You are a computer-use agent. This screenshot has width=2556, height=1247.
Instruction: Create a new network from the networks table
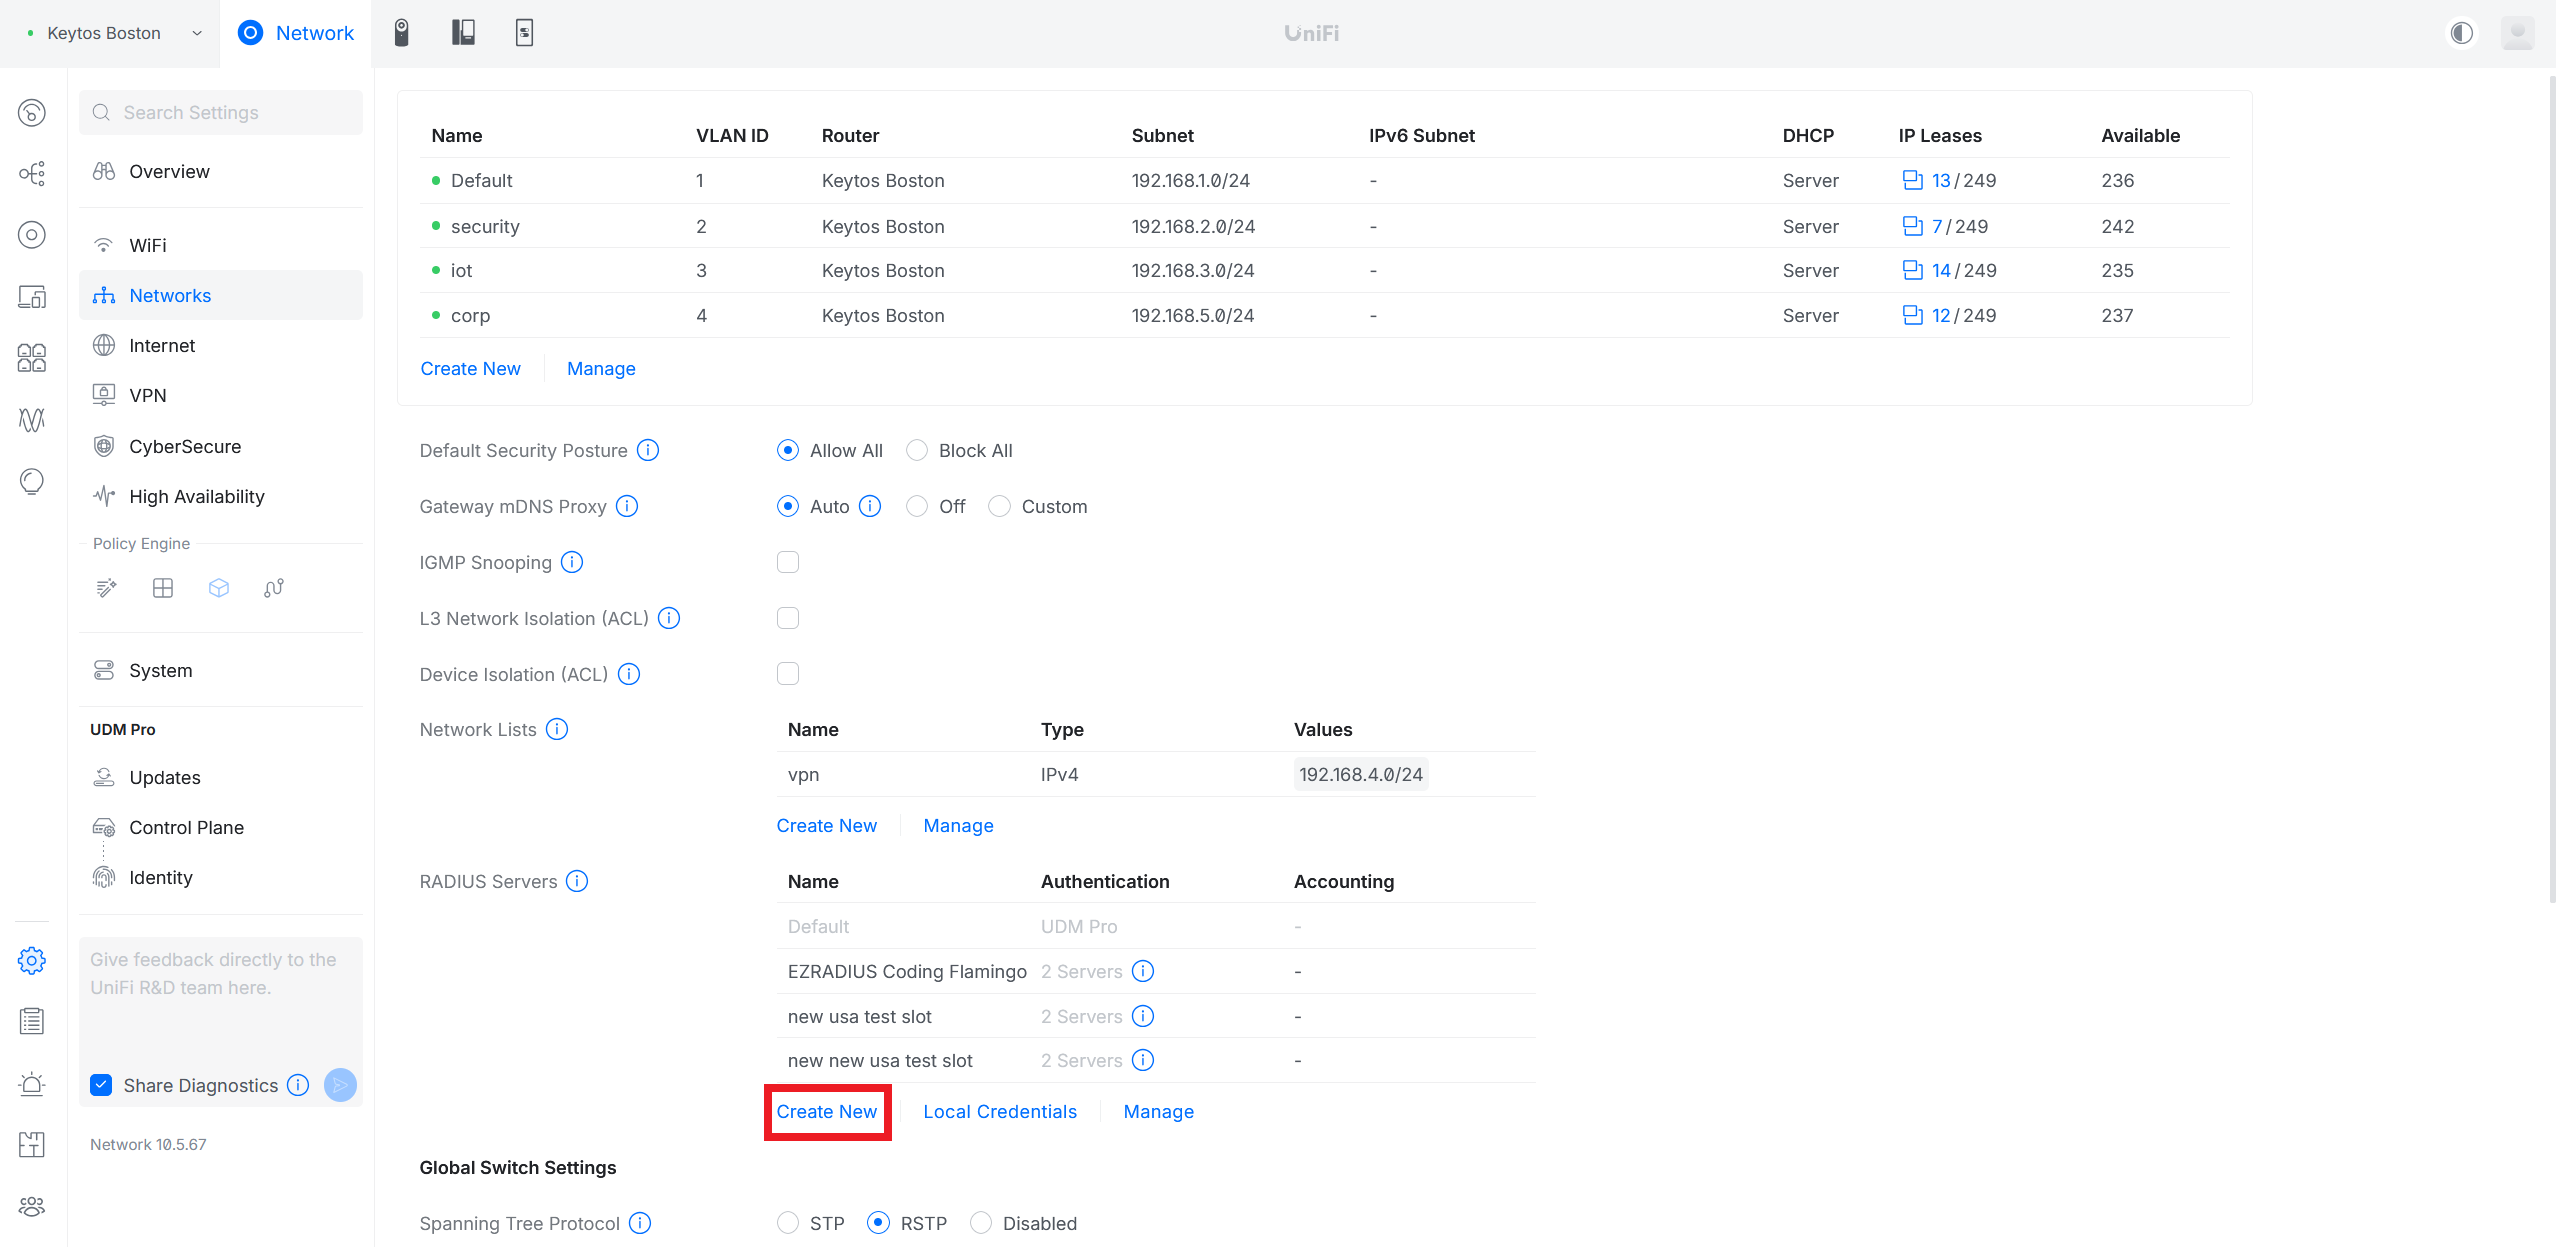(x=470, y=368)
